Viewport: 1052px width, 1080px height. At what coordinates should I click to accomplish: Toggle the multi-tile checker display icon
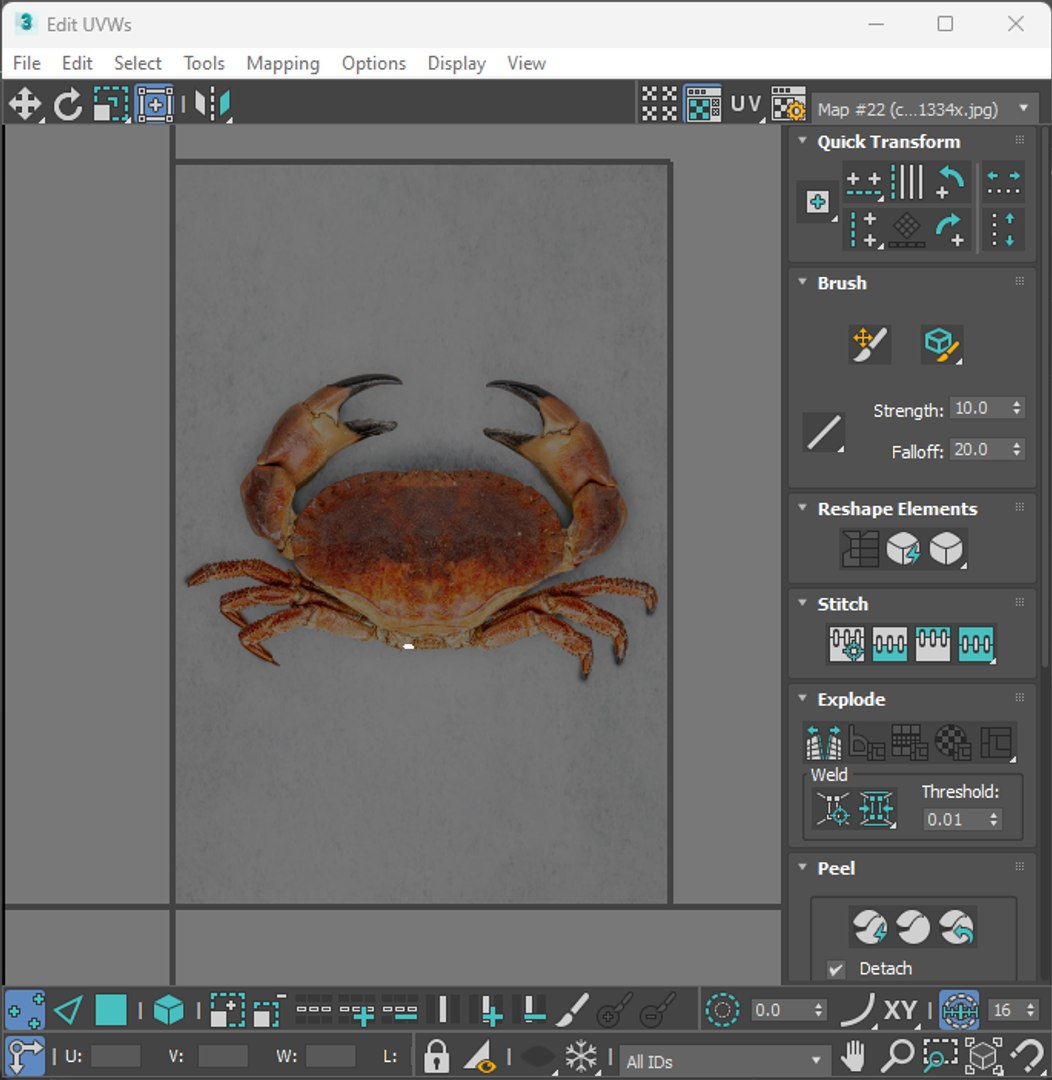tap(659, 105)
